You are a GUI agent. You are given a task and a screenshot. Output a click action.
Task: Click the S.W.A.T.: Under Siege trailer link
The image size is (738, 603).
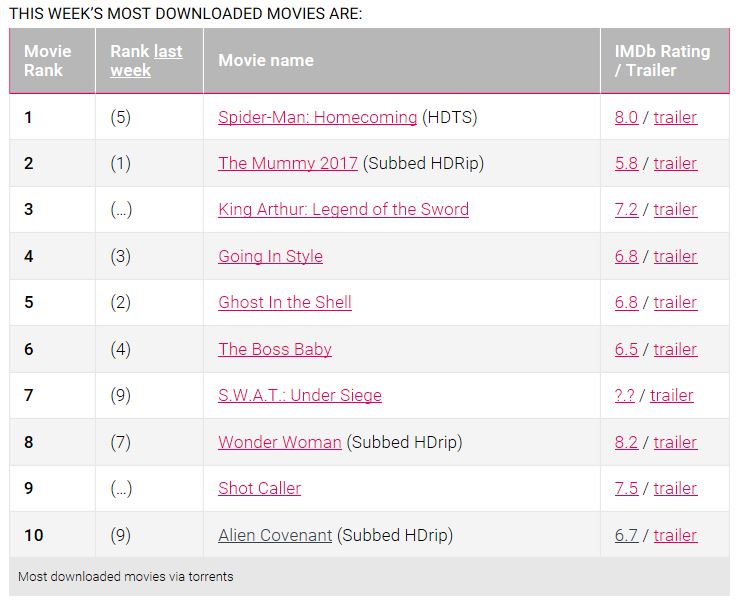tap(671, 395)
